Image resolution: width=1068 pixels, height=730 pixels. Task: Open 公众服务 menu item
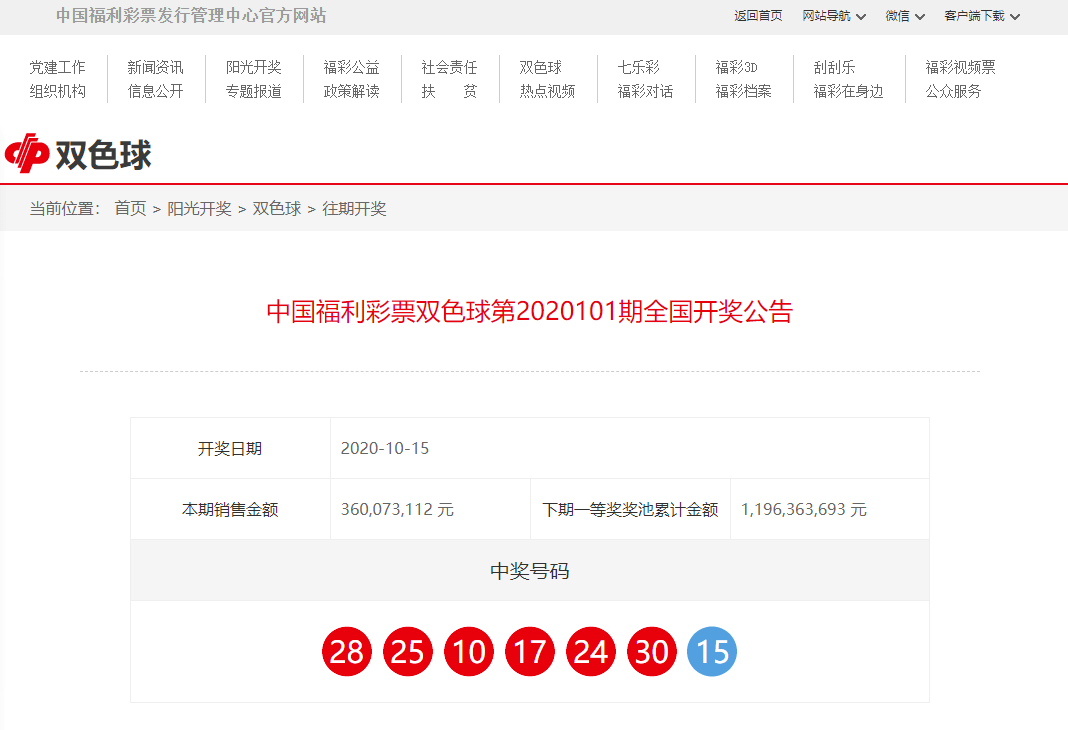954,91
